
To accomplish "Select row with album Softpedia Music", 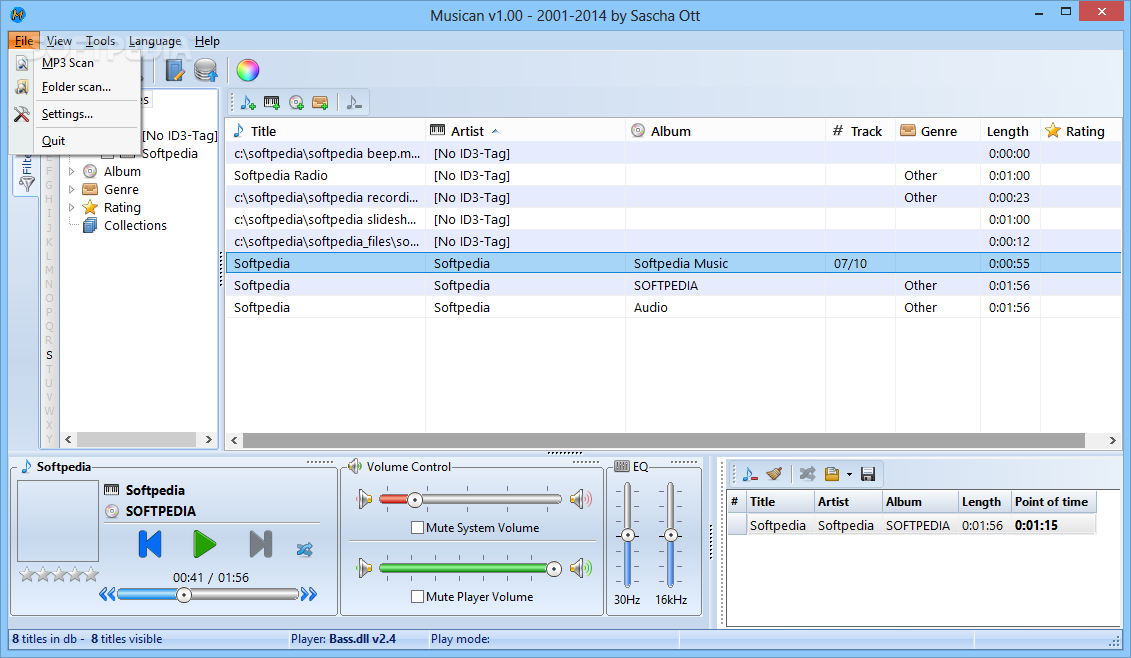I will click(x=673, y=263).
